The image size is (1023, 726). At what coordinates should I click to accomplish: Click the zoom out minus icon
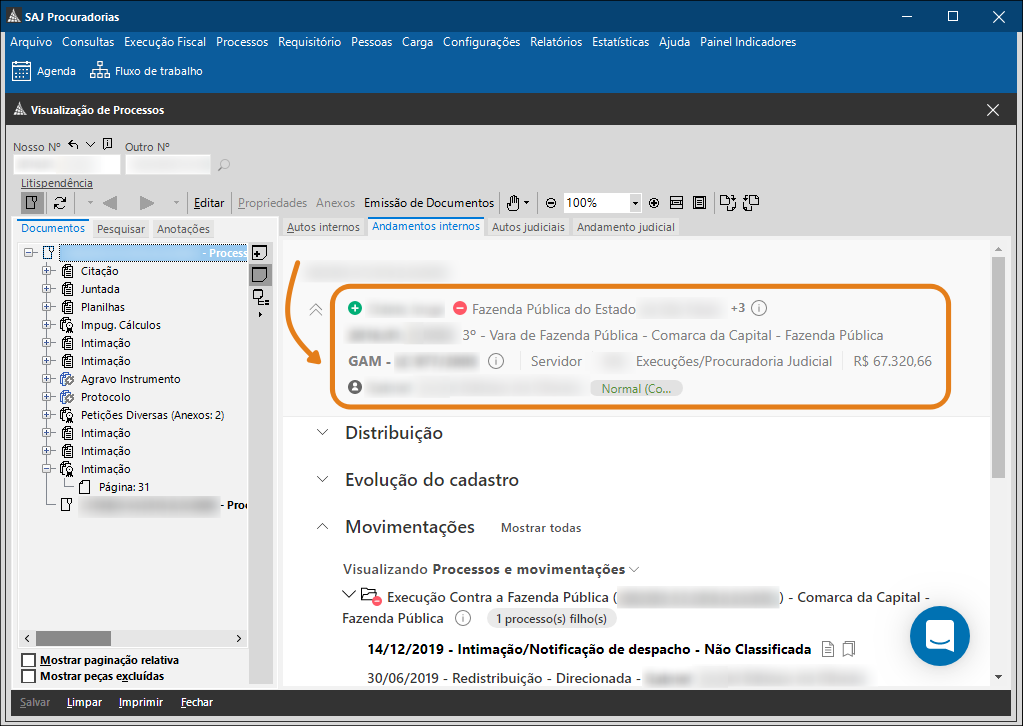pos(551,203)
